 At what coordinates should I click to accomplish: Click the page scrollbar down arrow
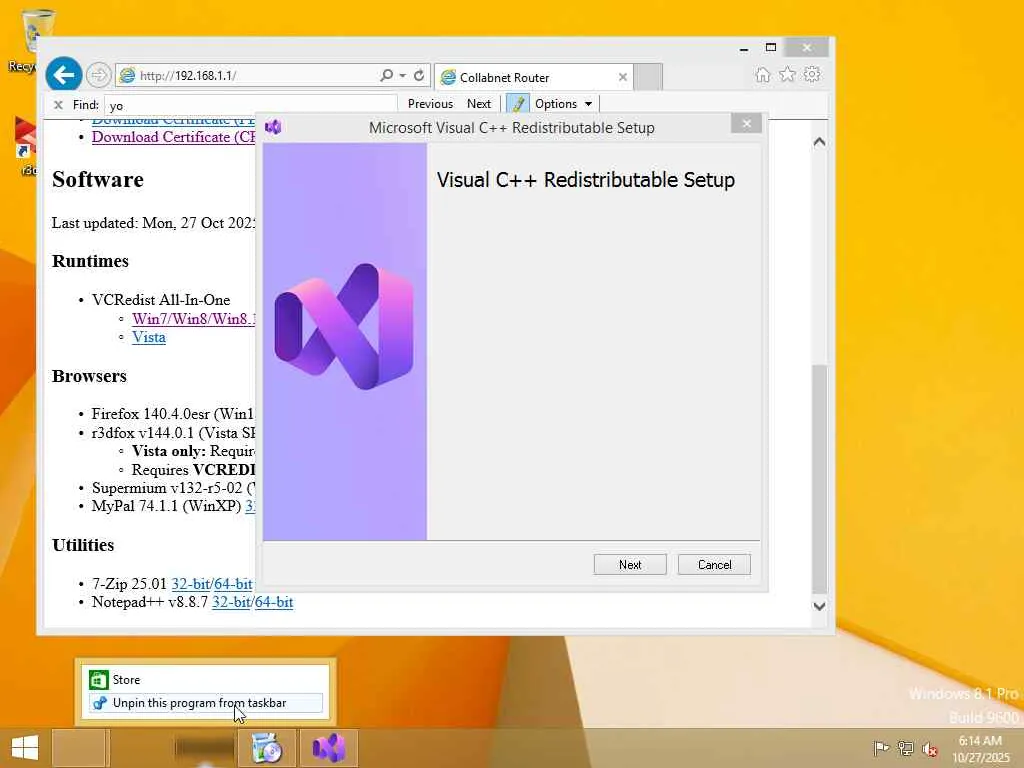[x=819, y=606]
